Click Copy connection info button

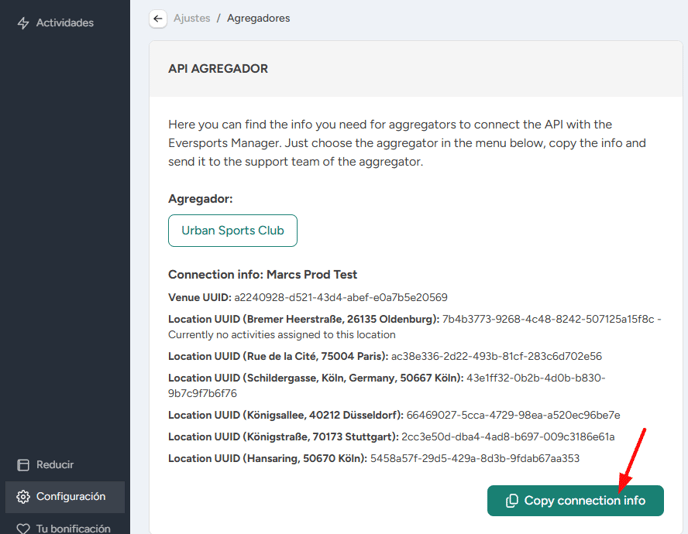coord(575,501)
